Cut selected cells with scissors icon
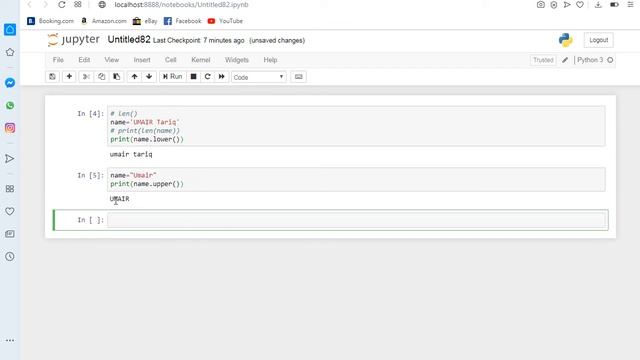 (86, 77)
